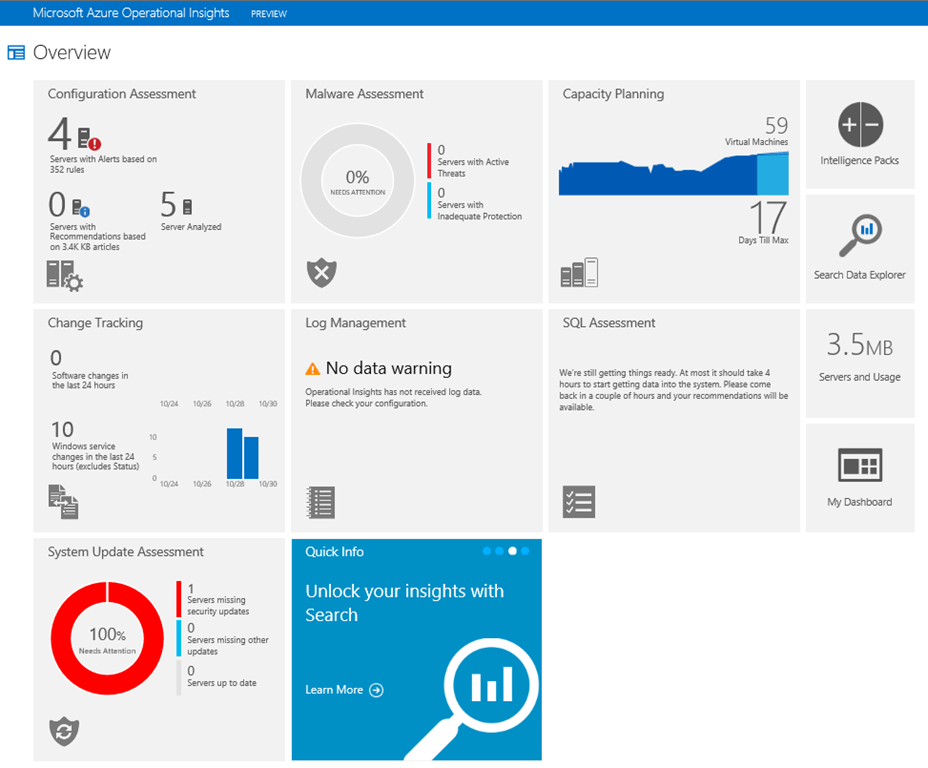The image size is (928, 768).
Task: Click the red 100% Needs Attention donut
Action: 107,638
